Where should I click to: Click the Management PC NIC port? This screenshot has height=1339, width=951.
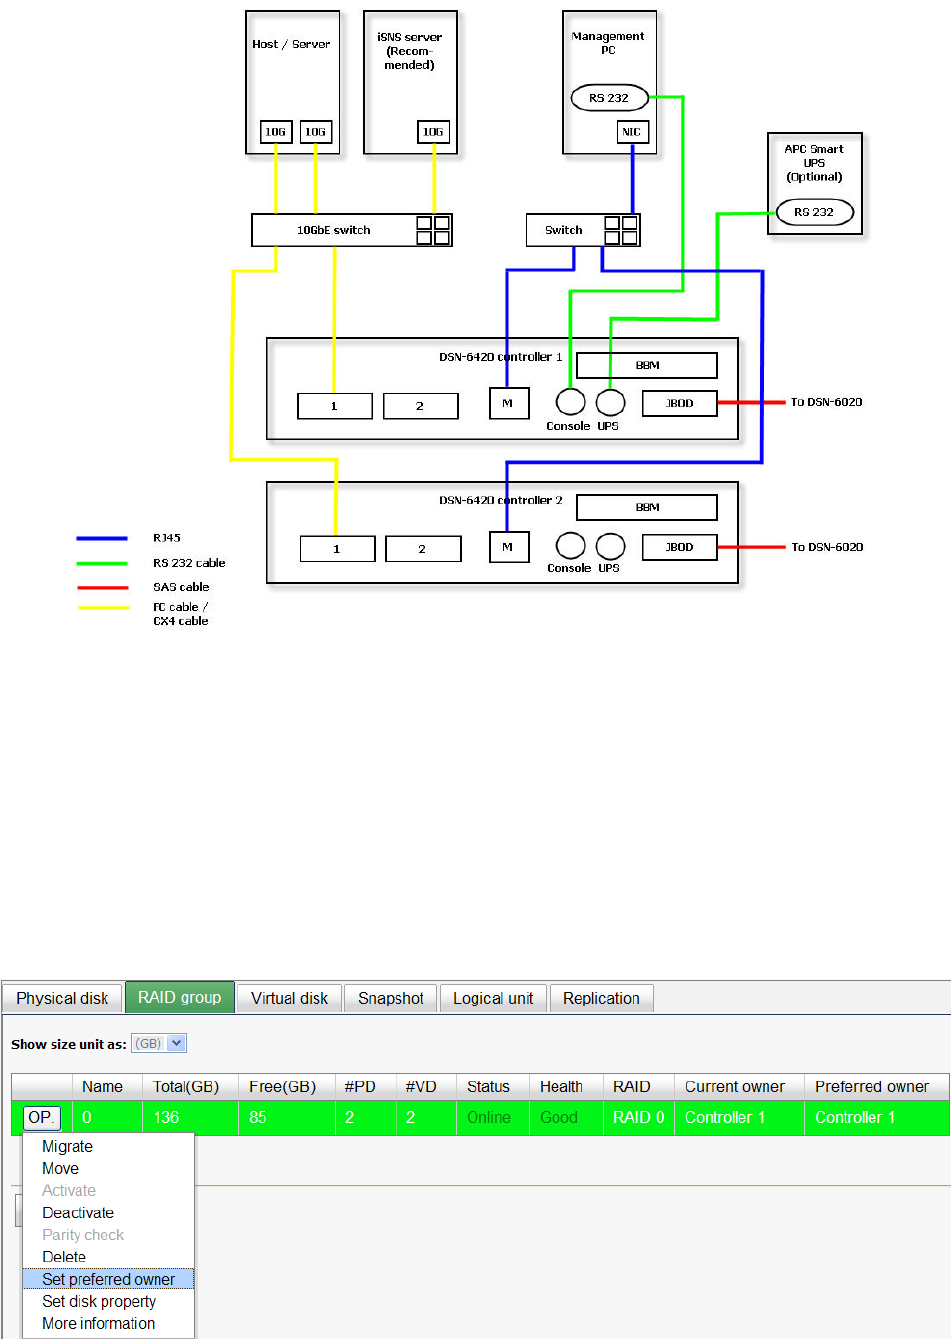(632, 132)
